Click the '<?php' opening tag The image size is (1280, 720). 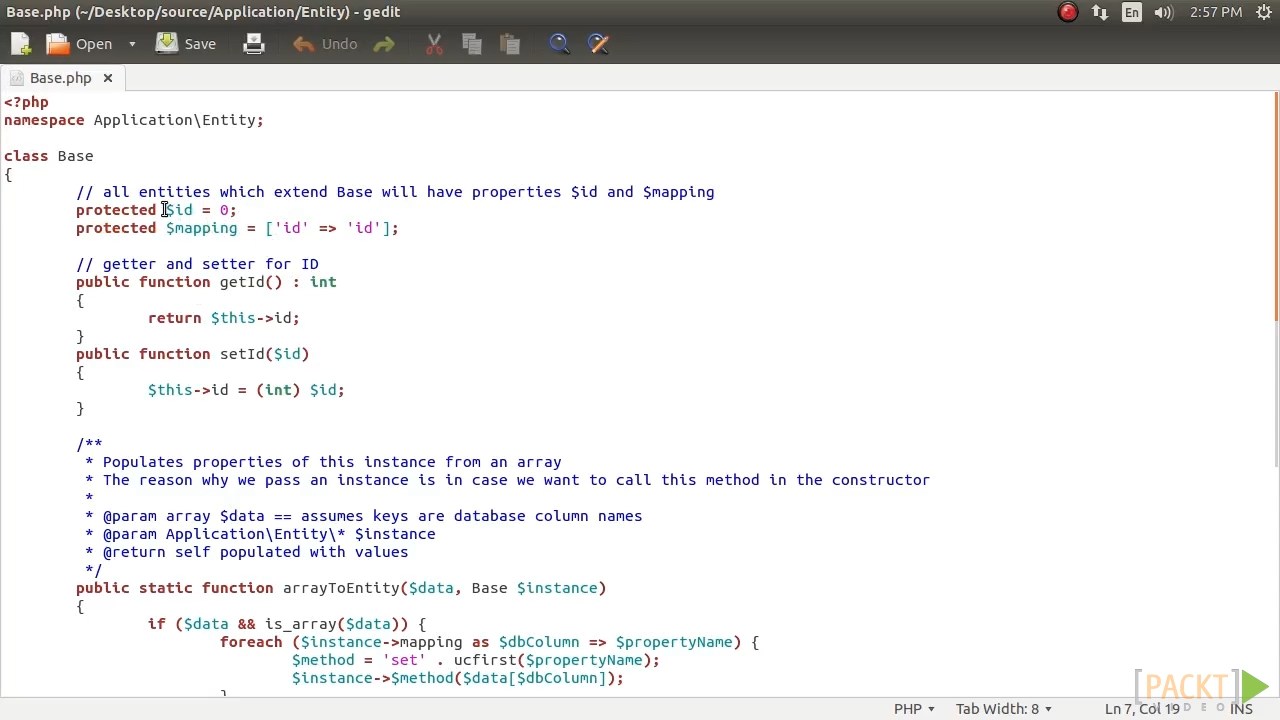[x=26, y=102]
